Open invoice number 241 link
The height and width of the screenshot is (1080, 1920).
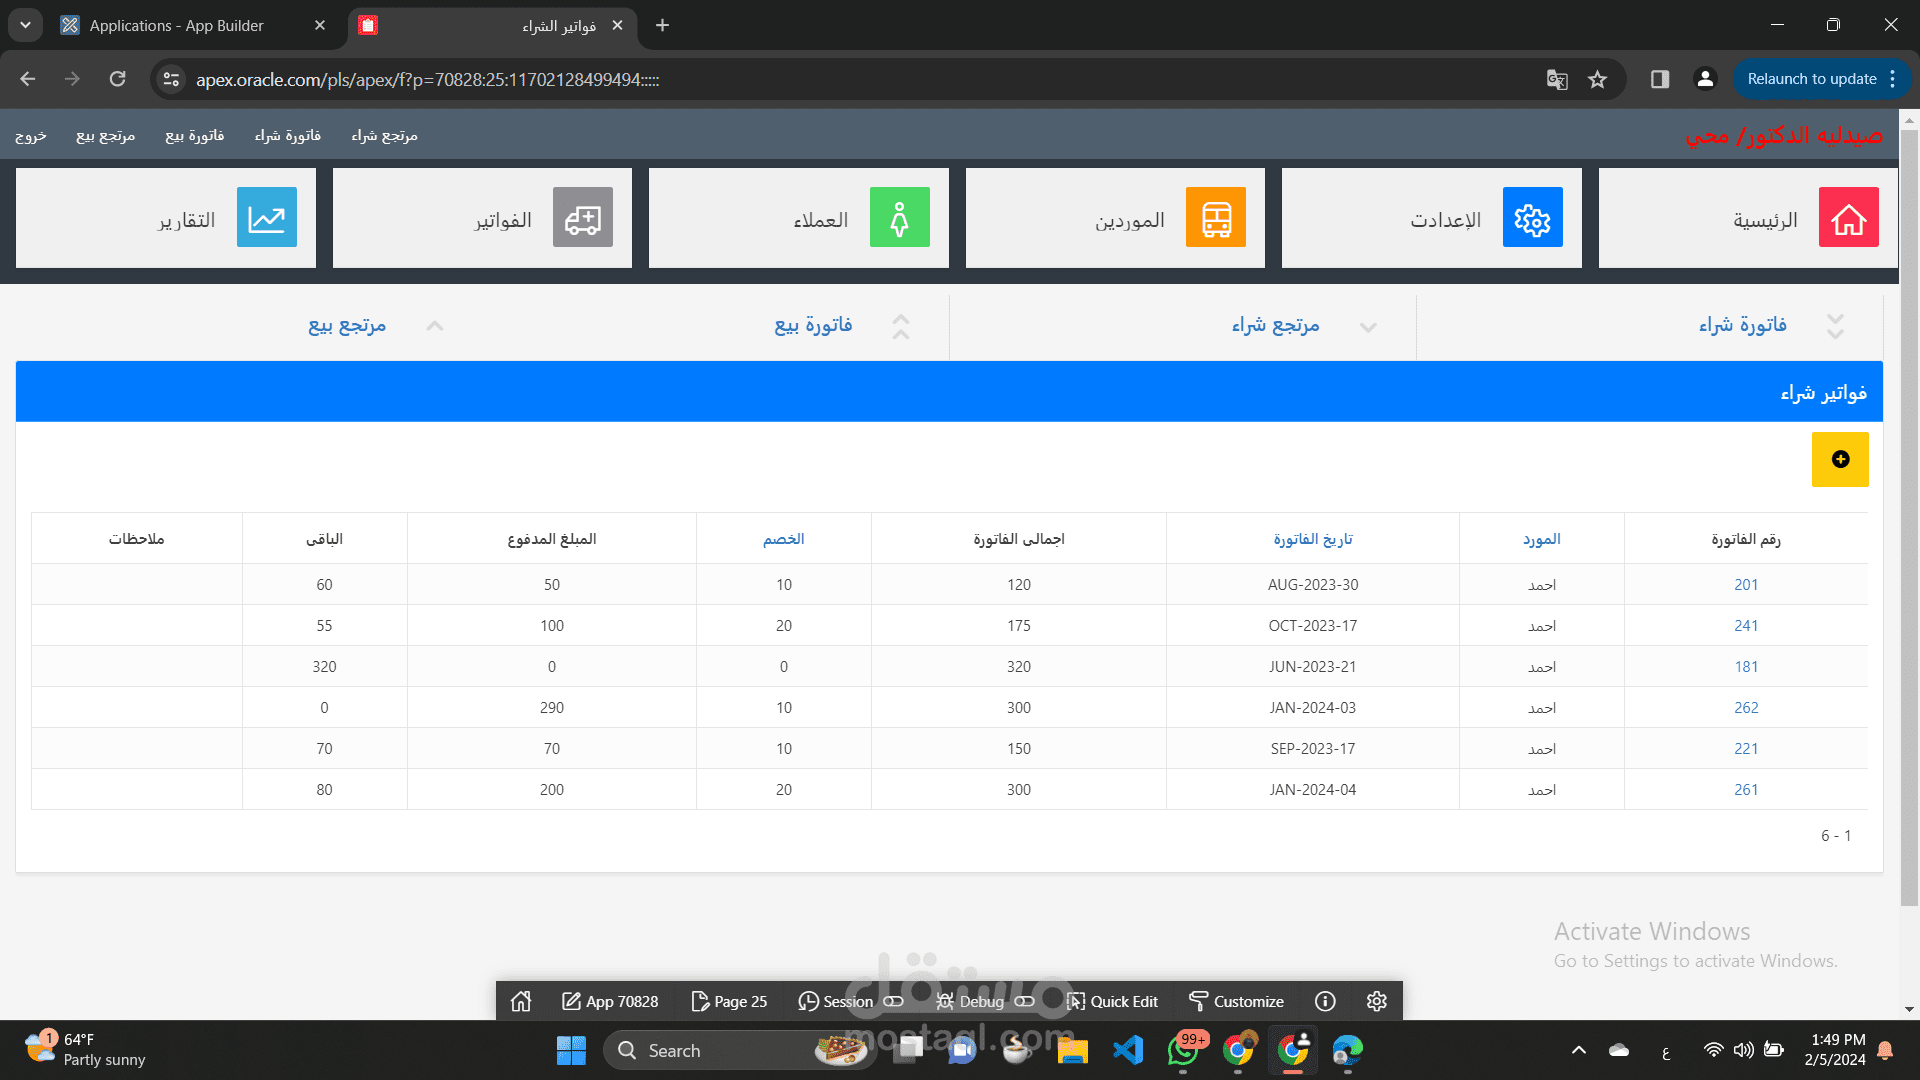pyautogui.click(x=1746, y=625)
